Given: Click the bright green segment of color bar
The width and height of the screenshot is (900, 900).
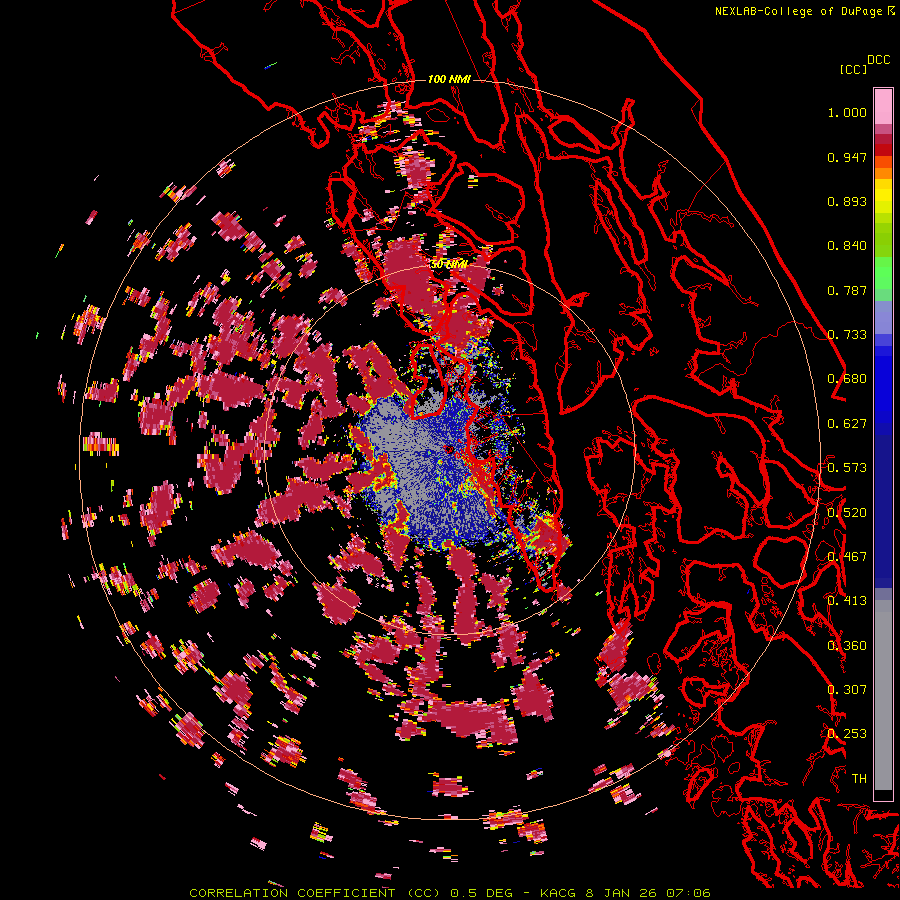Looking at the screenshot, I should (x=883, y=271).
